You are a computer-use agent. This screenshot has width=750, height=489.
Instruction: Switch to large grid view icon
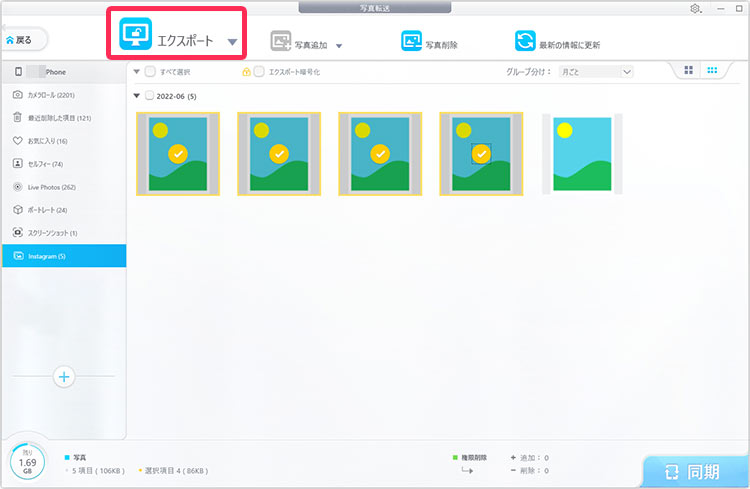point(688,71)
